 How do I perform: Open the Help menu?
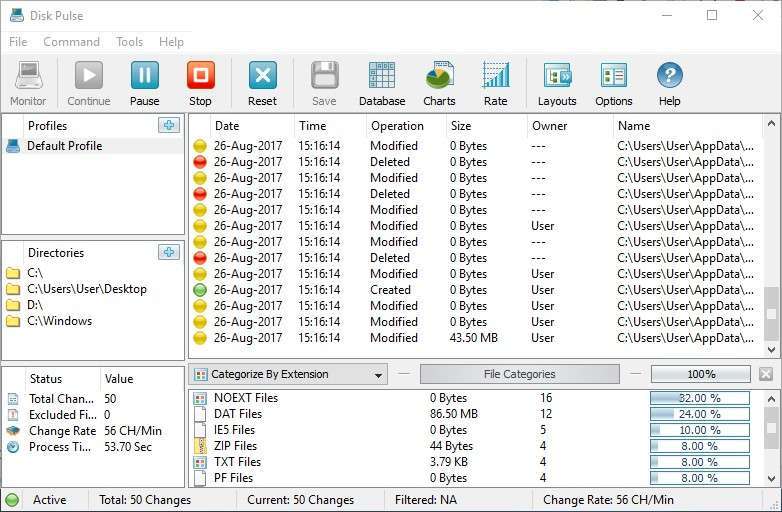coord(171,42)
